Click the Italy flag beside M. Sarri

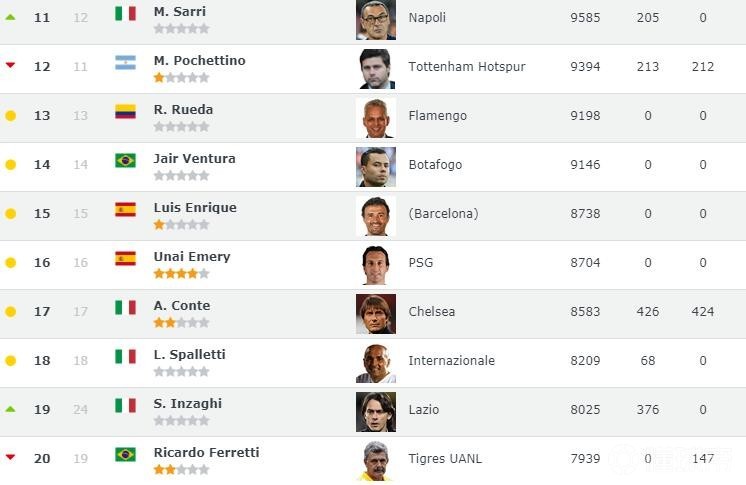click(125, 14)
